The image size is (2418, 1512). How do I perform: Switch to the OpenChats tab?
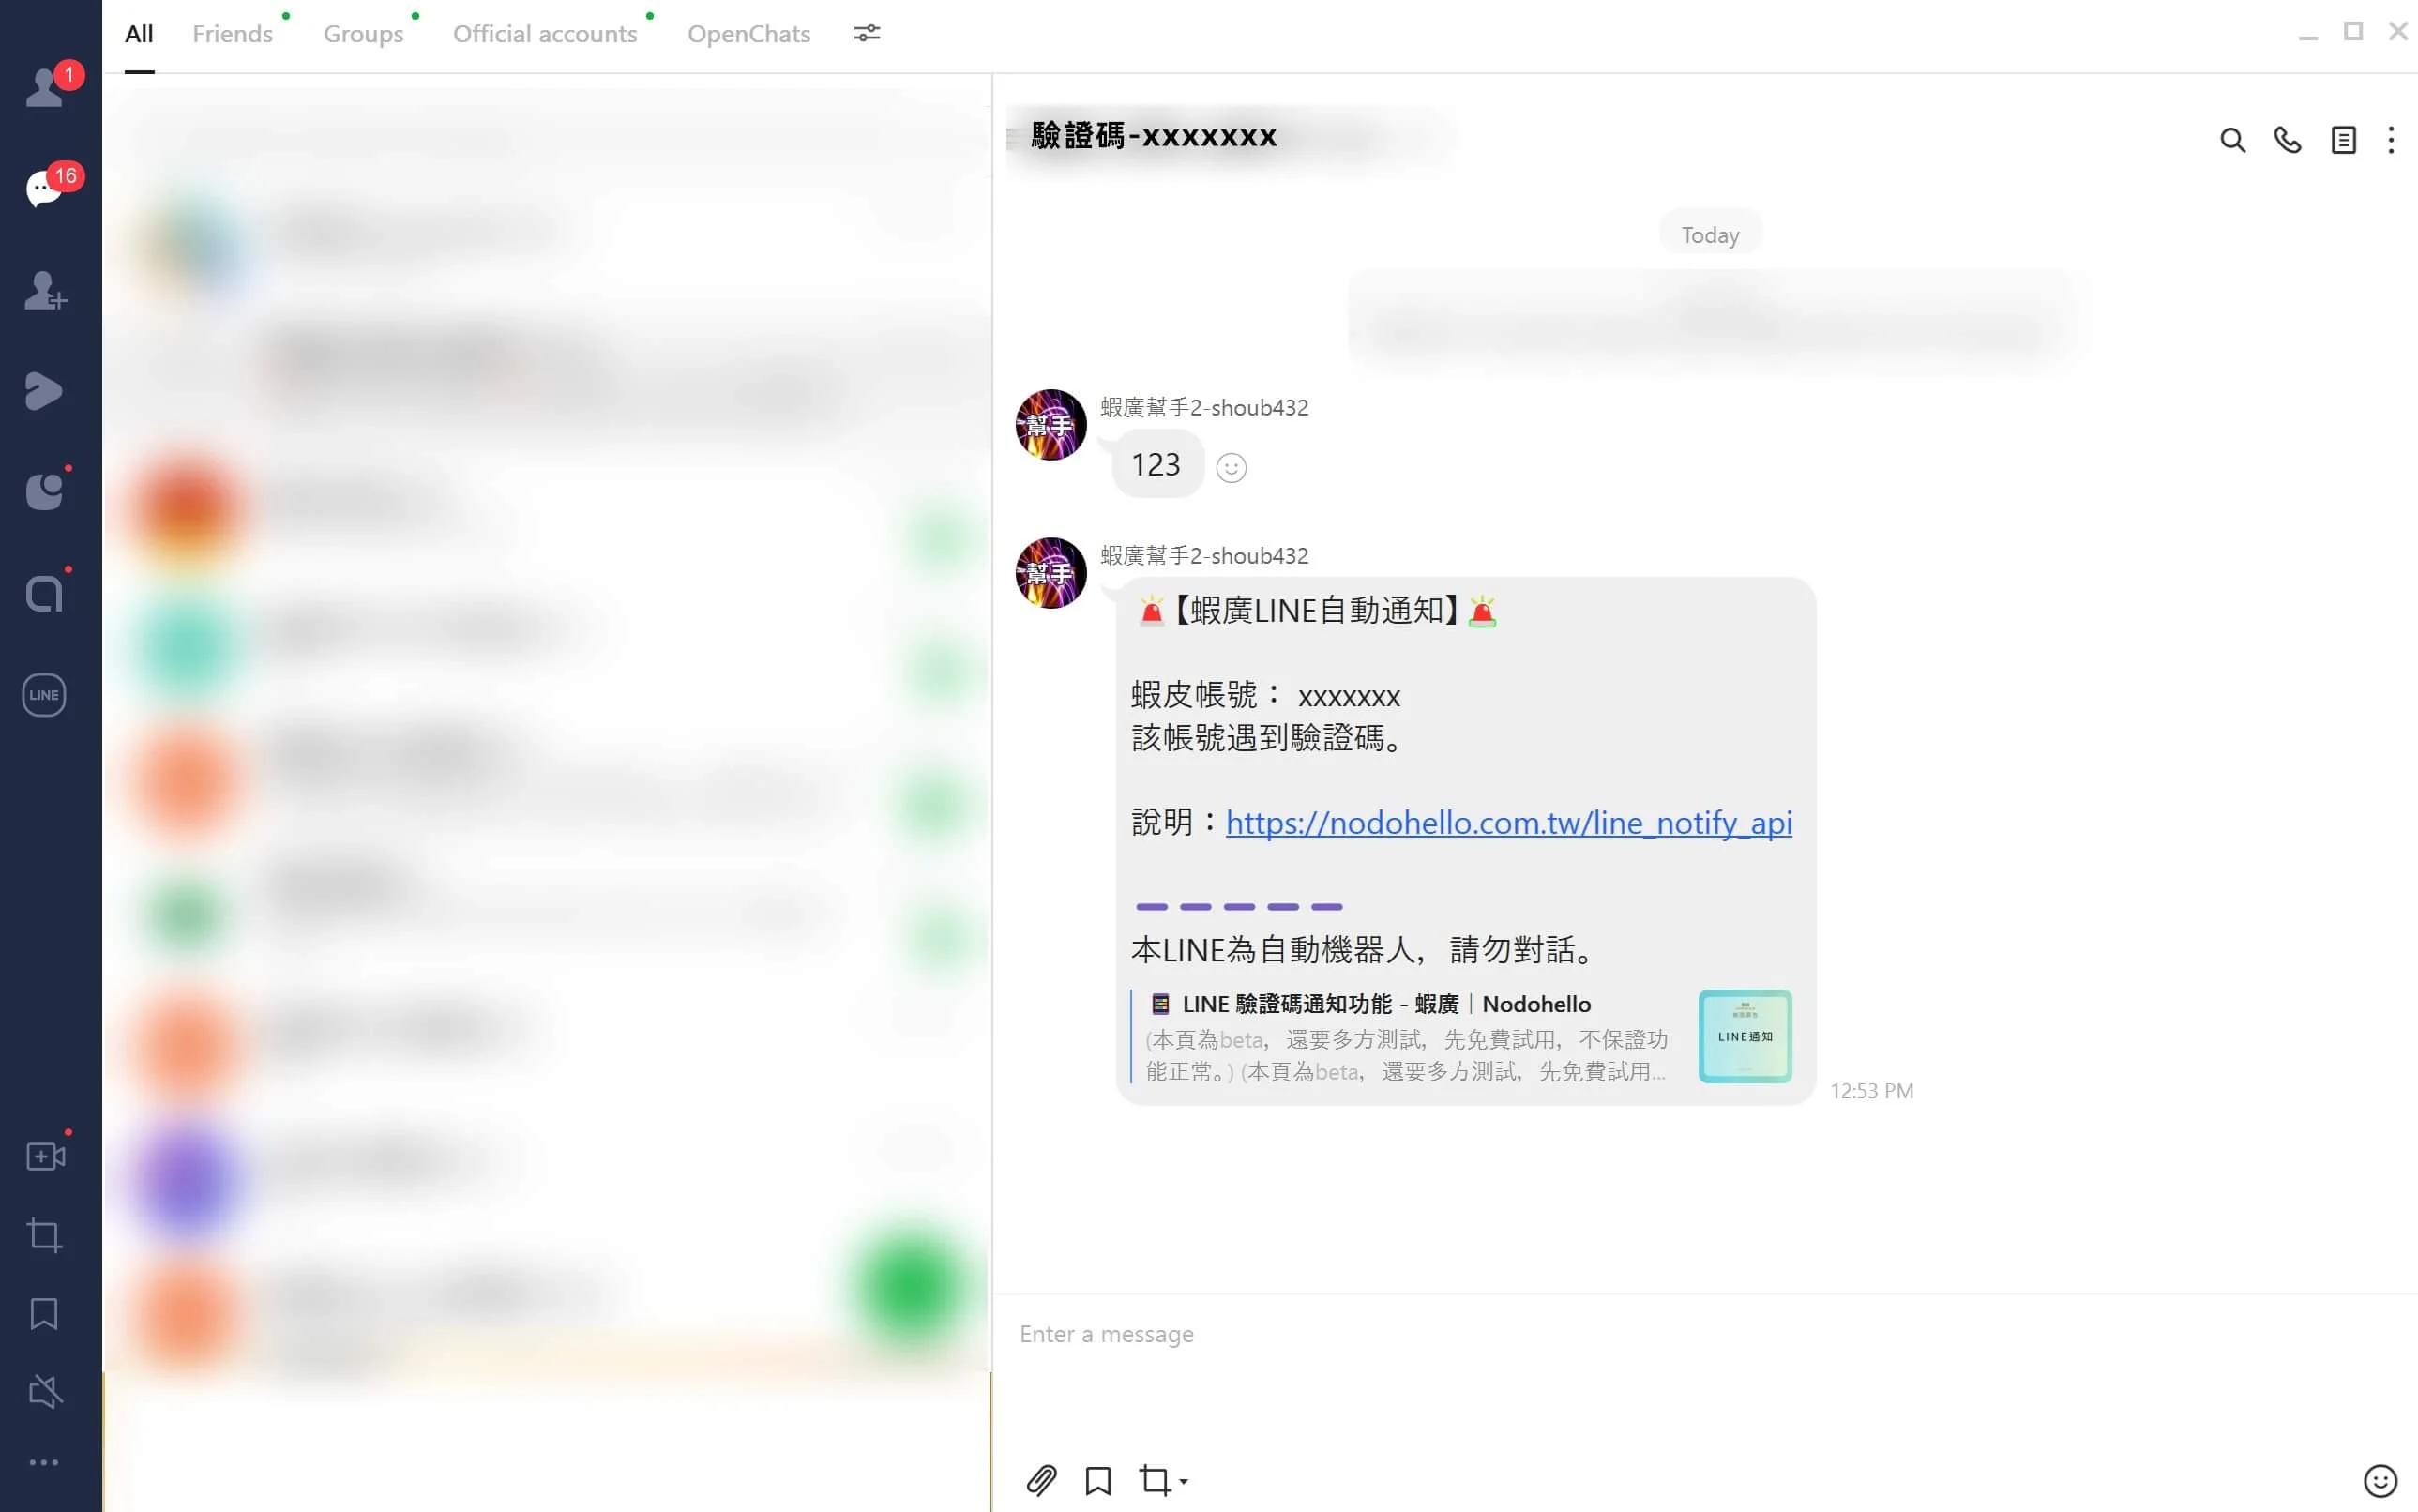click(x=749, y=34)
